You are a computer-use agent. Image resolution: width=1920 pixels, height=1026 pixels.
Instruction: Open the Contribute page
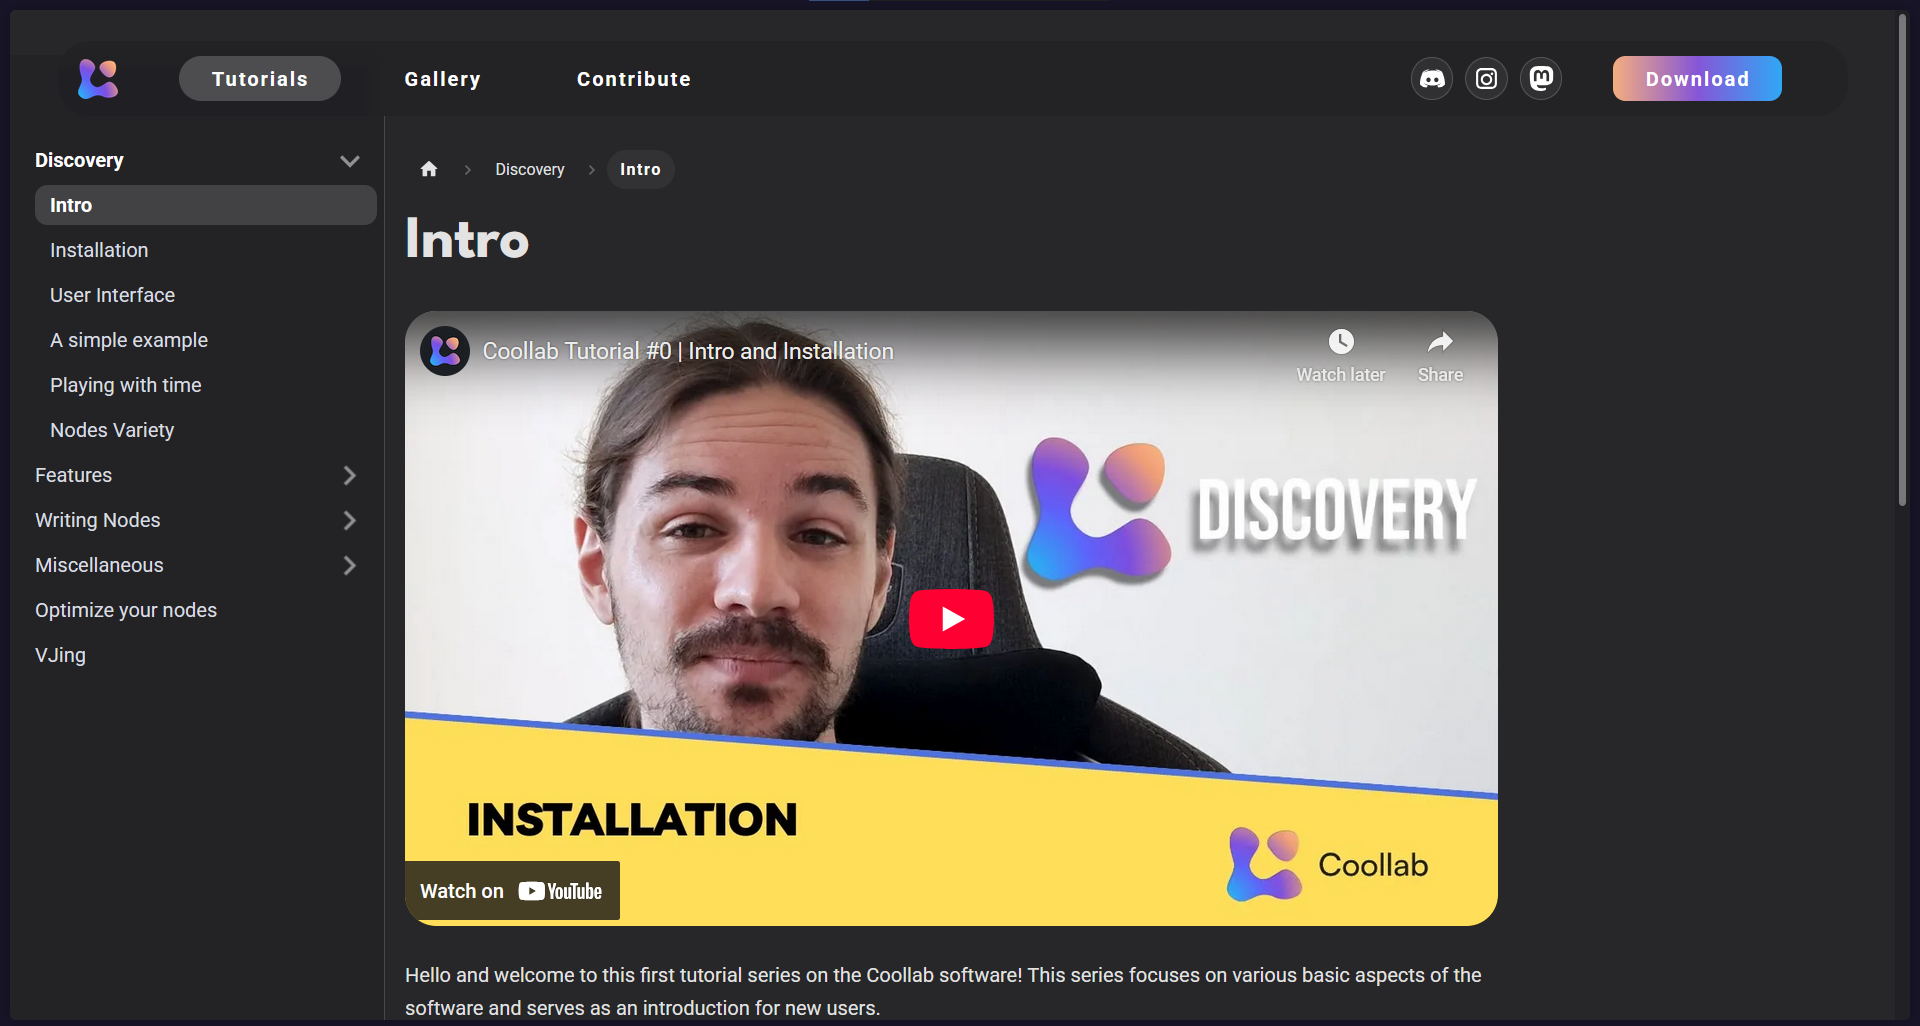(x=634, y=79)
